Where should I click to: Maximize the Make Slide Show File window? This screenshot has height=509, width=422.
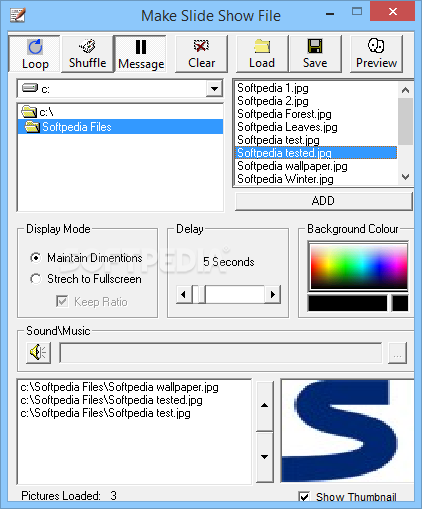pos(357,12)
